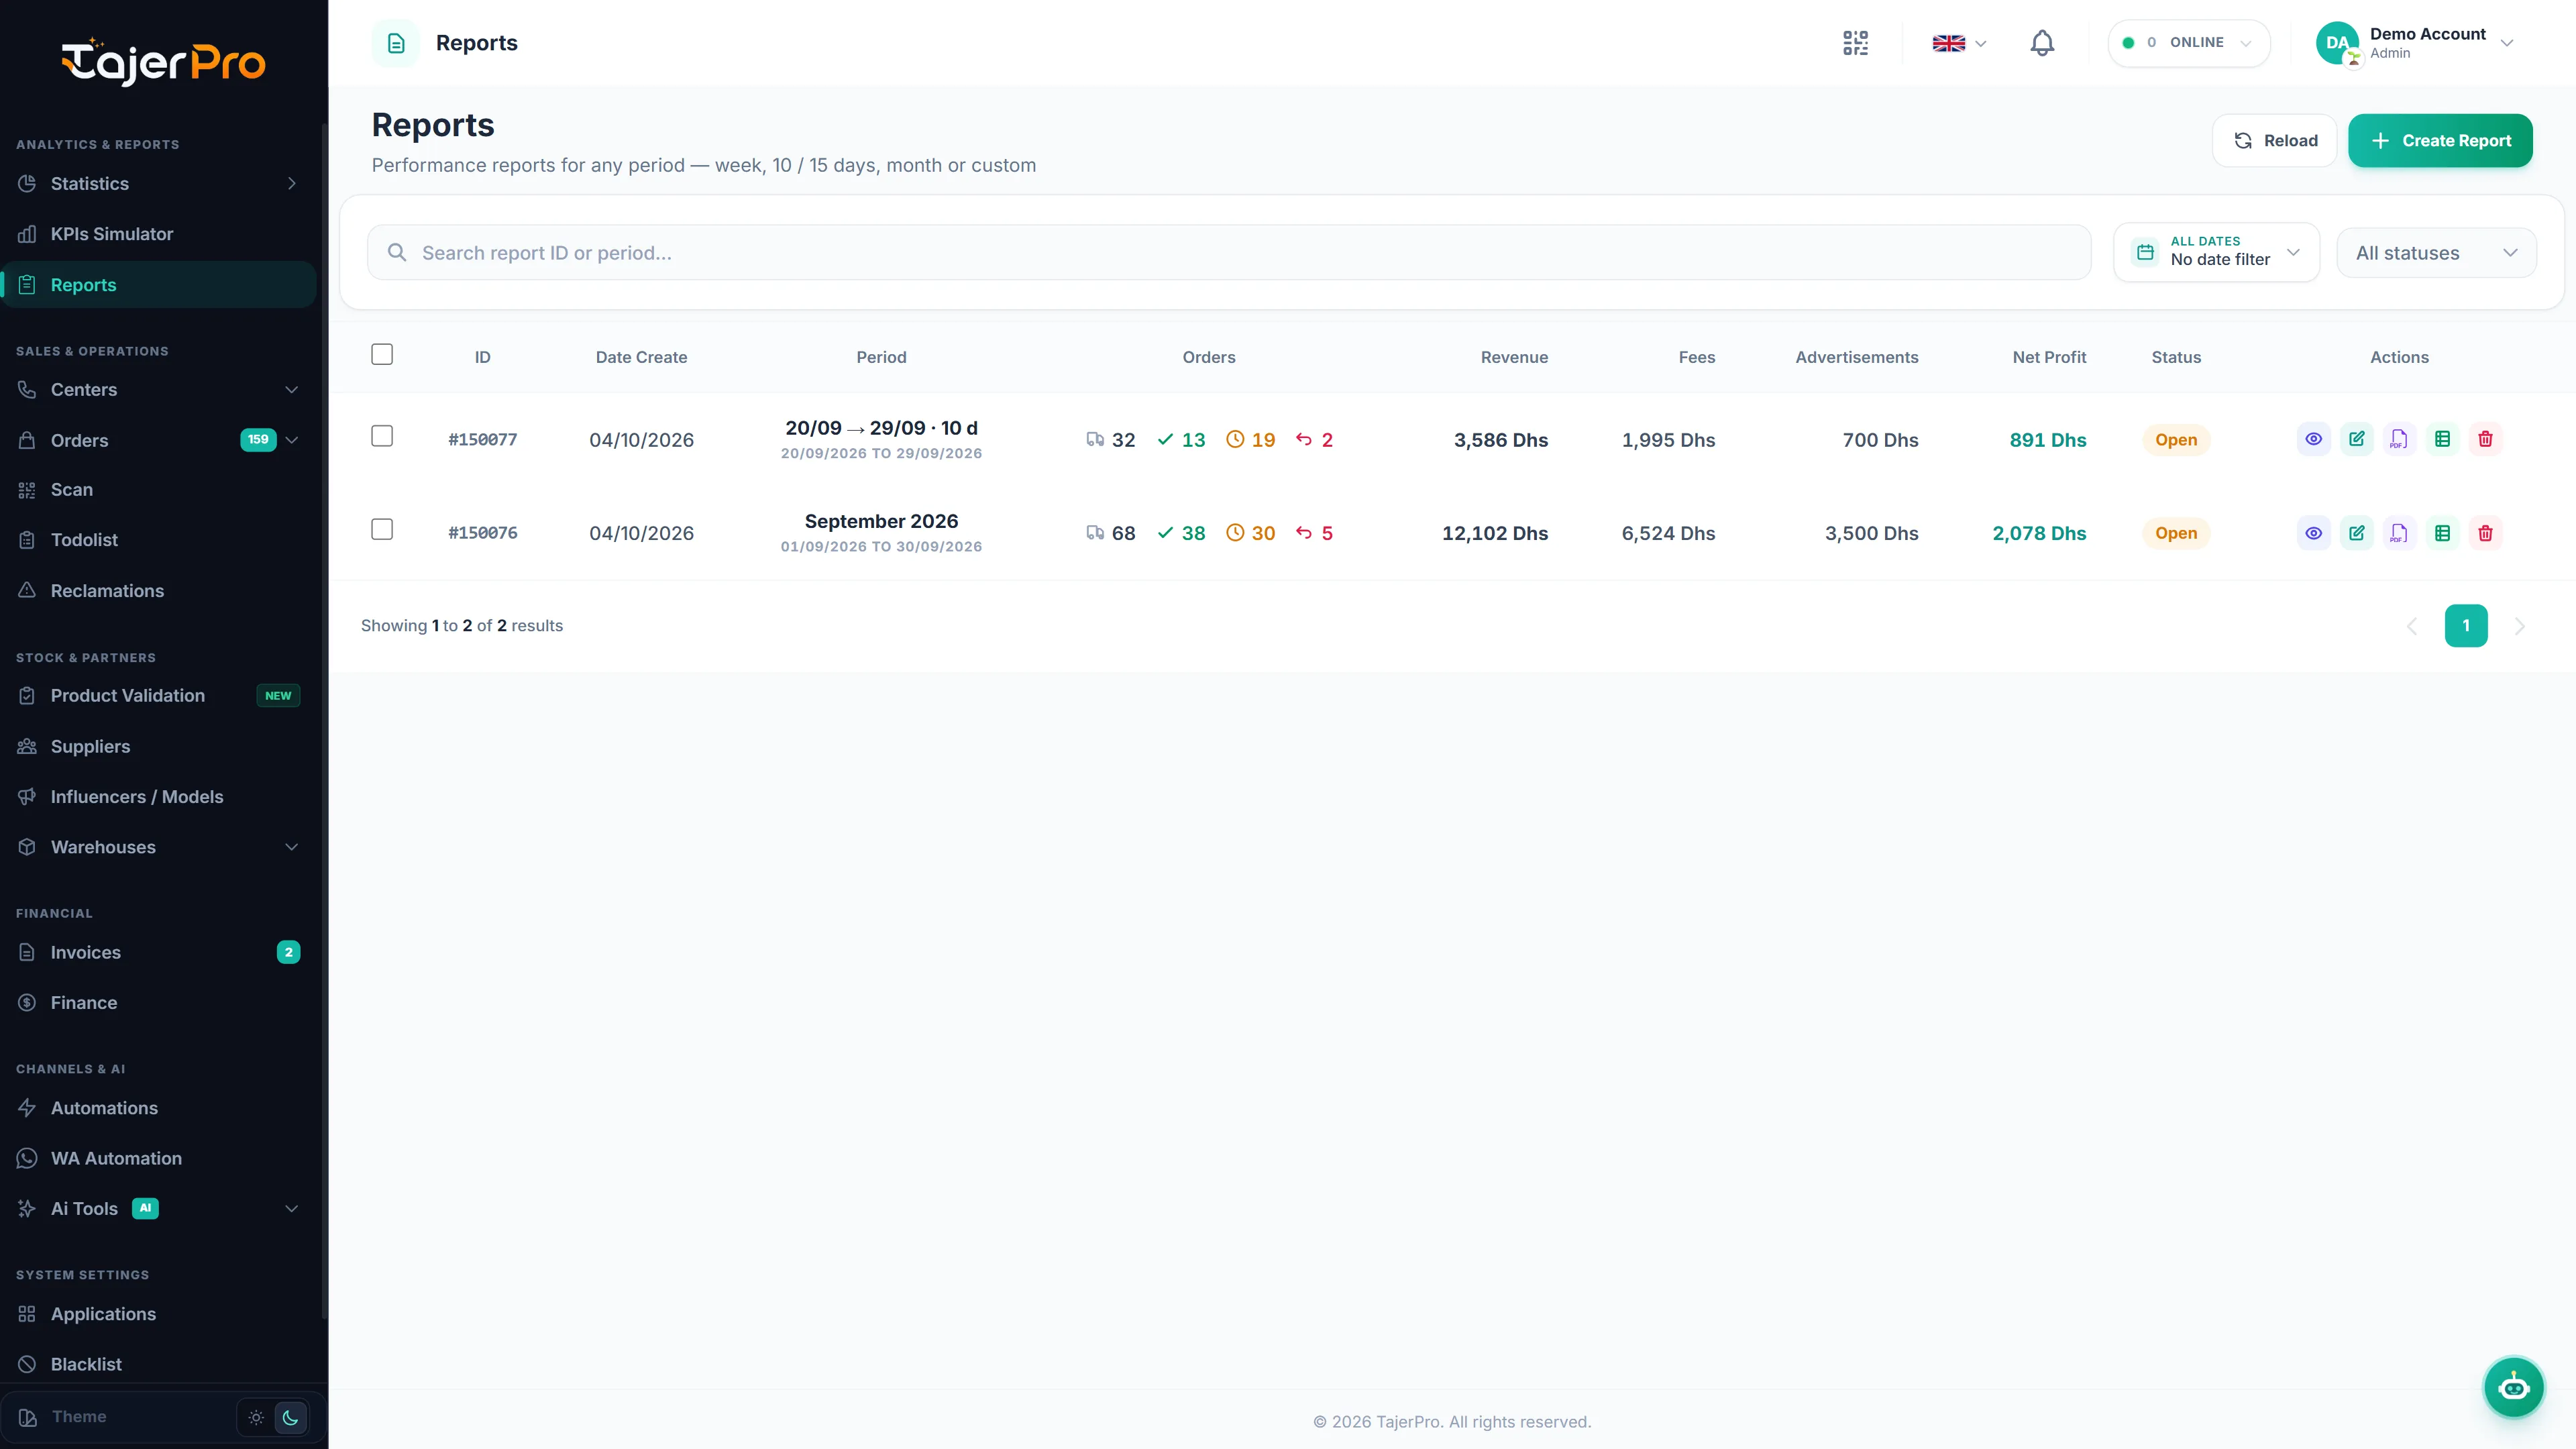Focus the report search field
This screenshot has width=2576, height=1449.
1229,253
